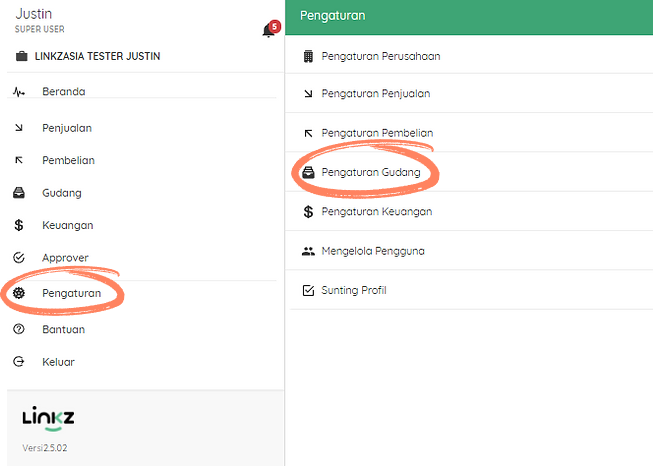The height and width of the screenshot is (466, 653).
Task: Go to Beranda in the sidebar
Action: pos(64,92)
